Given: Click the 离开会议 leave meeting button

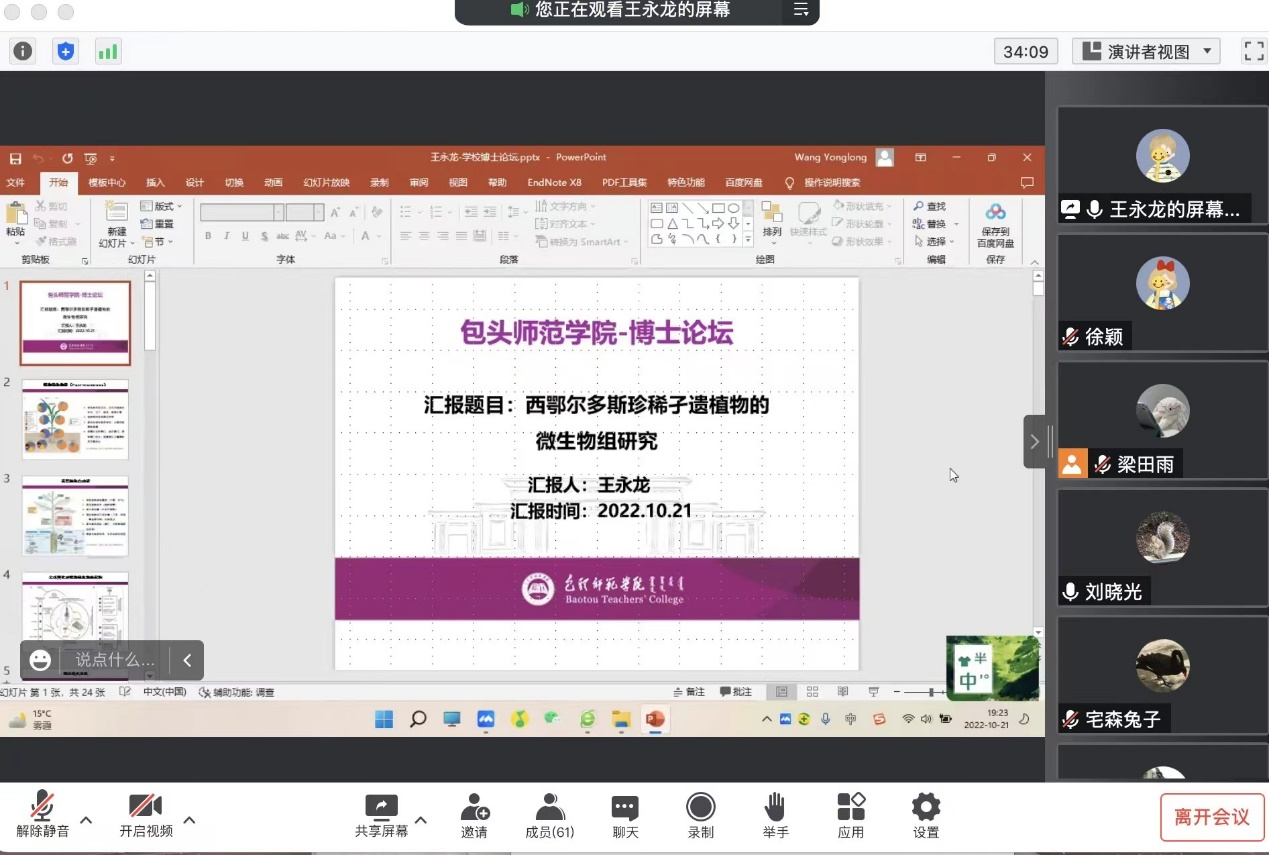Looking at the screenshot, I should [1212, 817].
